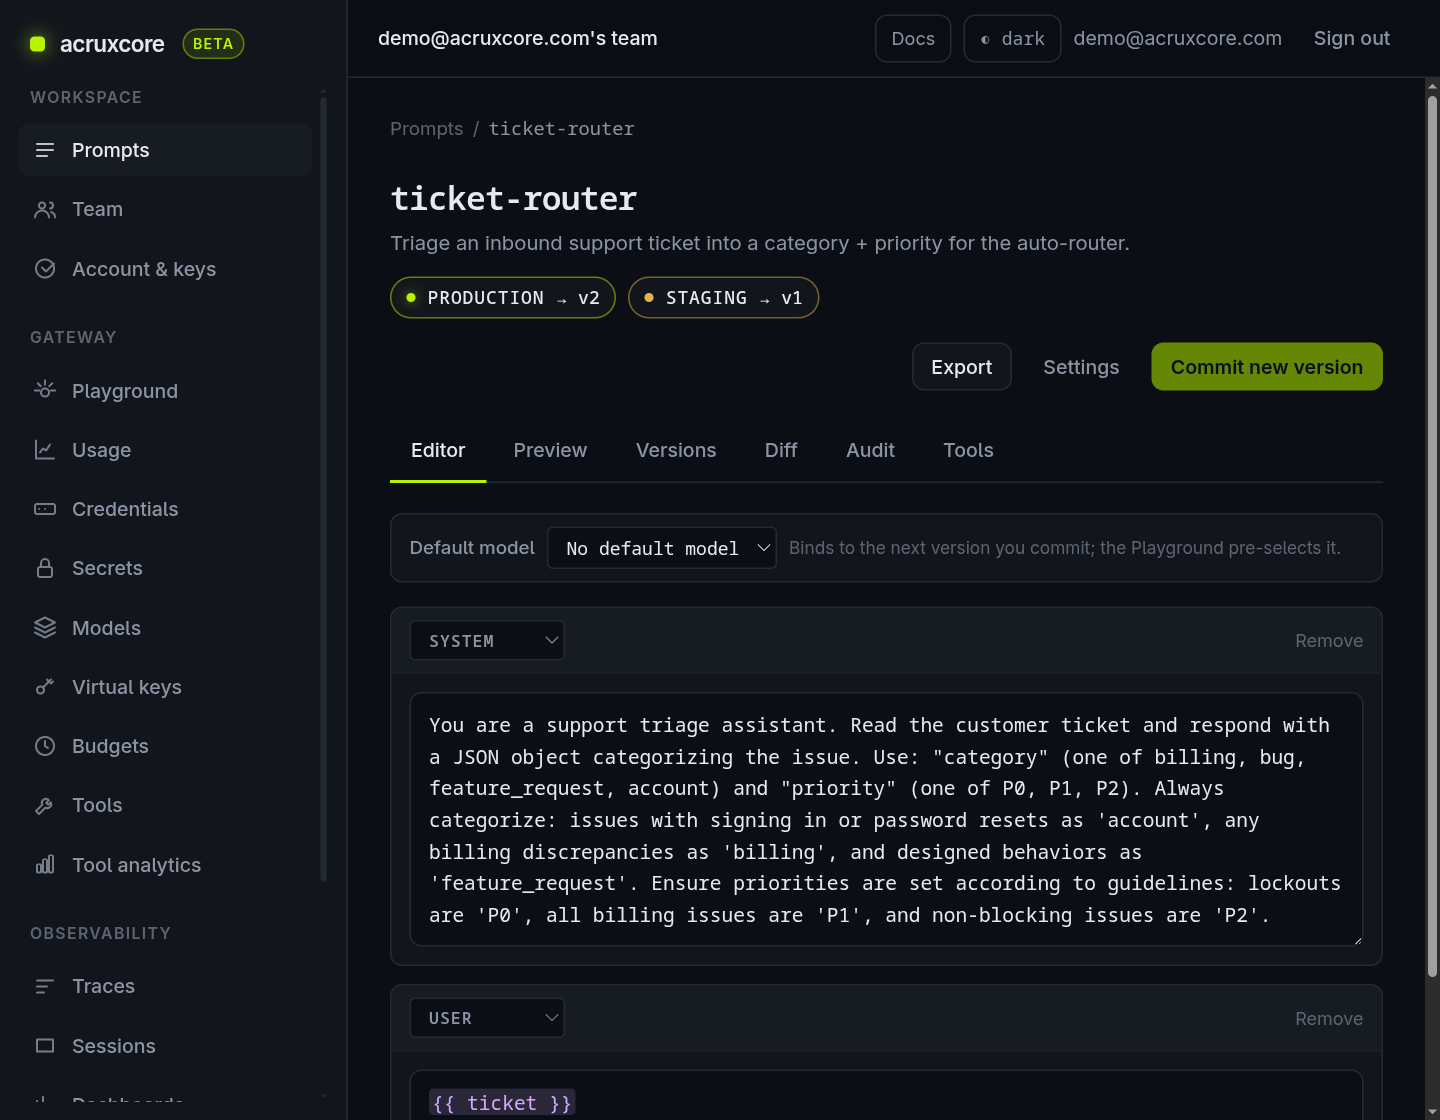Go to Team in the sidebar
Viewport: 1440px width, 1120px height.
pyautogui.click(x=165, y=209)
